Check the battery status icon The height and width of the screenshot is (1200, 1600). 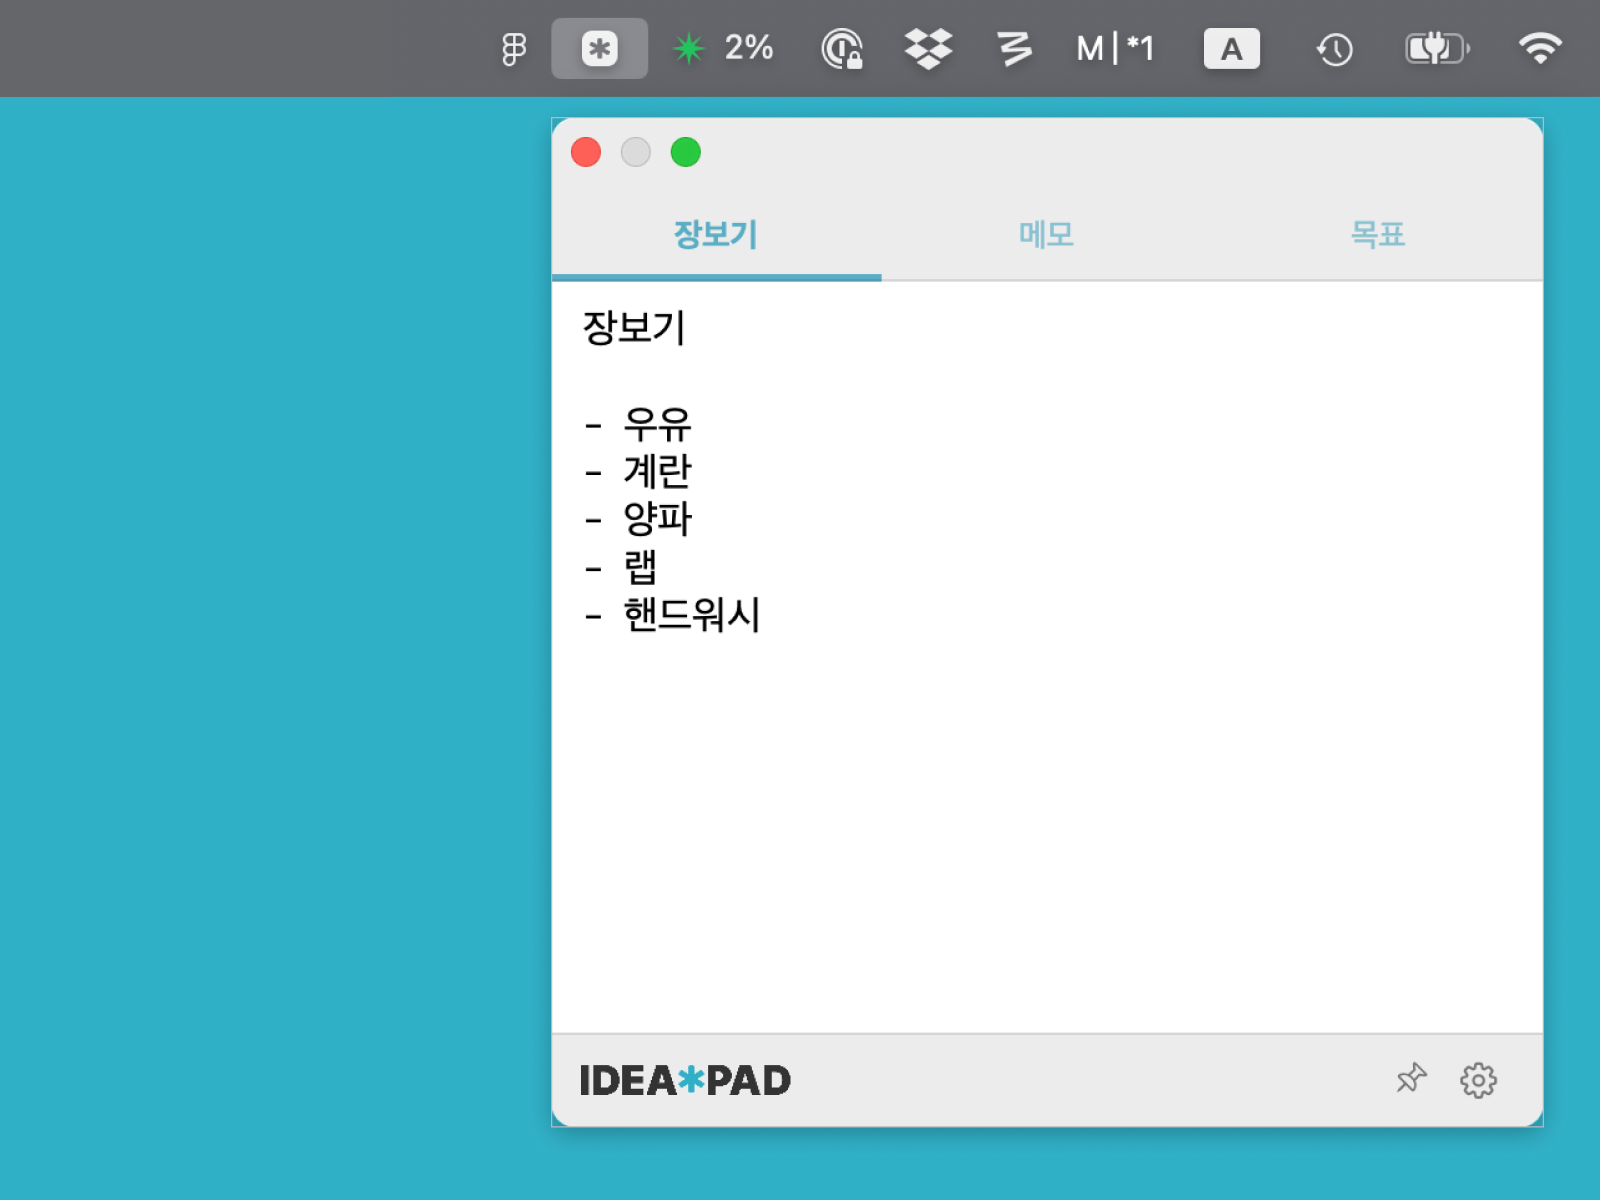tap(1436, 47)
